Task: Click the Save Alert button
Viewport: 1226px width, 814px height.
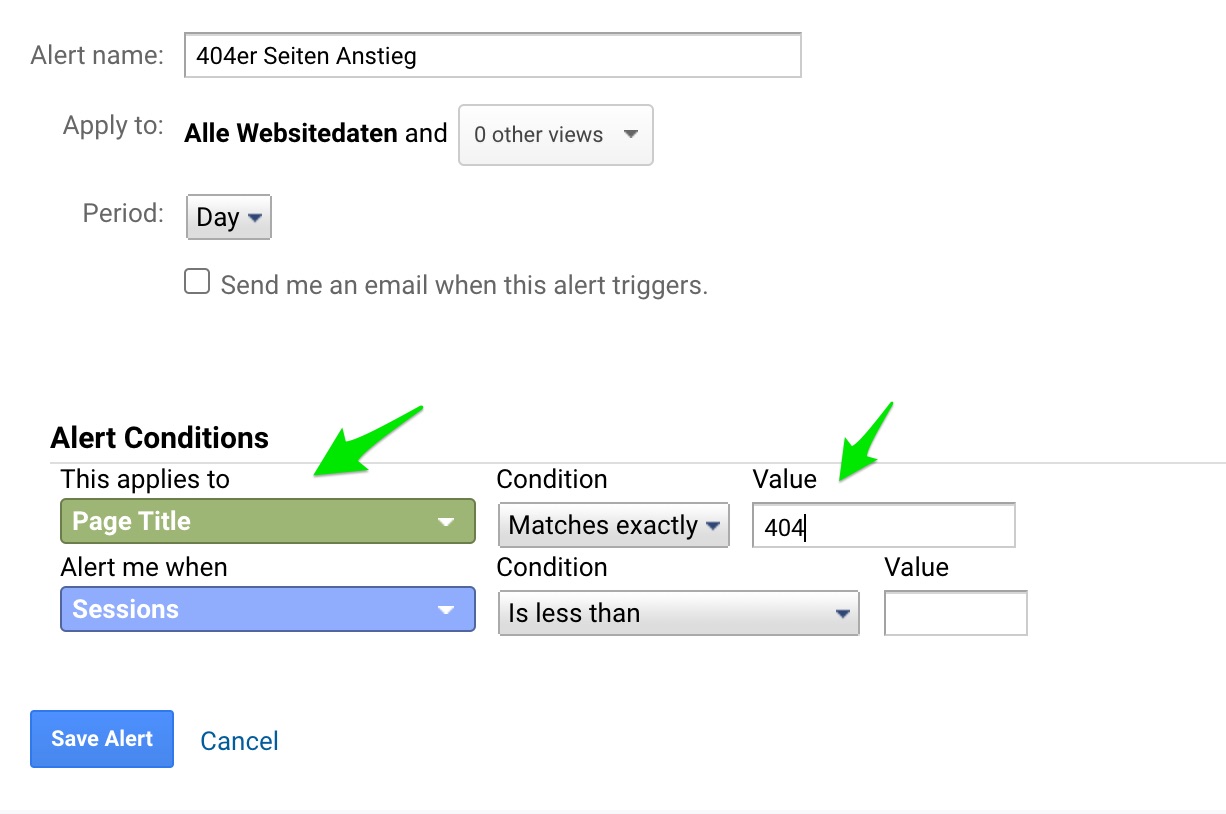Action: click(101, 738)
